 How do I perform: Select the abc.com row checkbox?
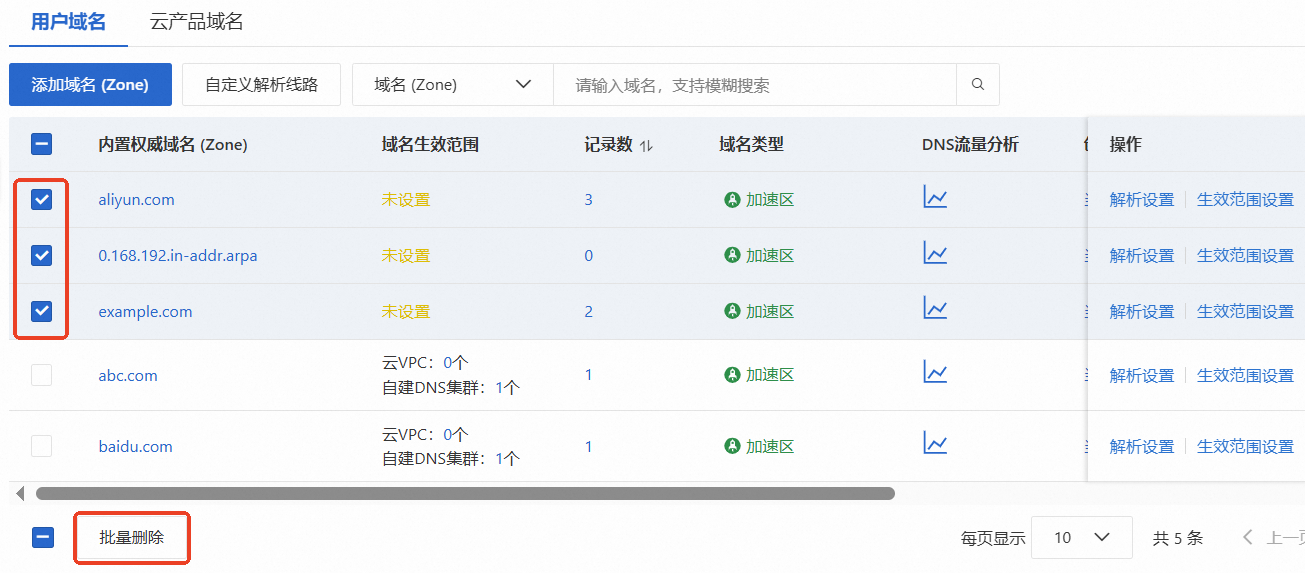coord(42,375)
